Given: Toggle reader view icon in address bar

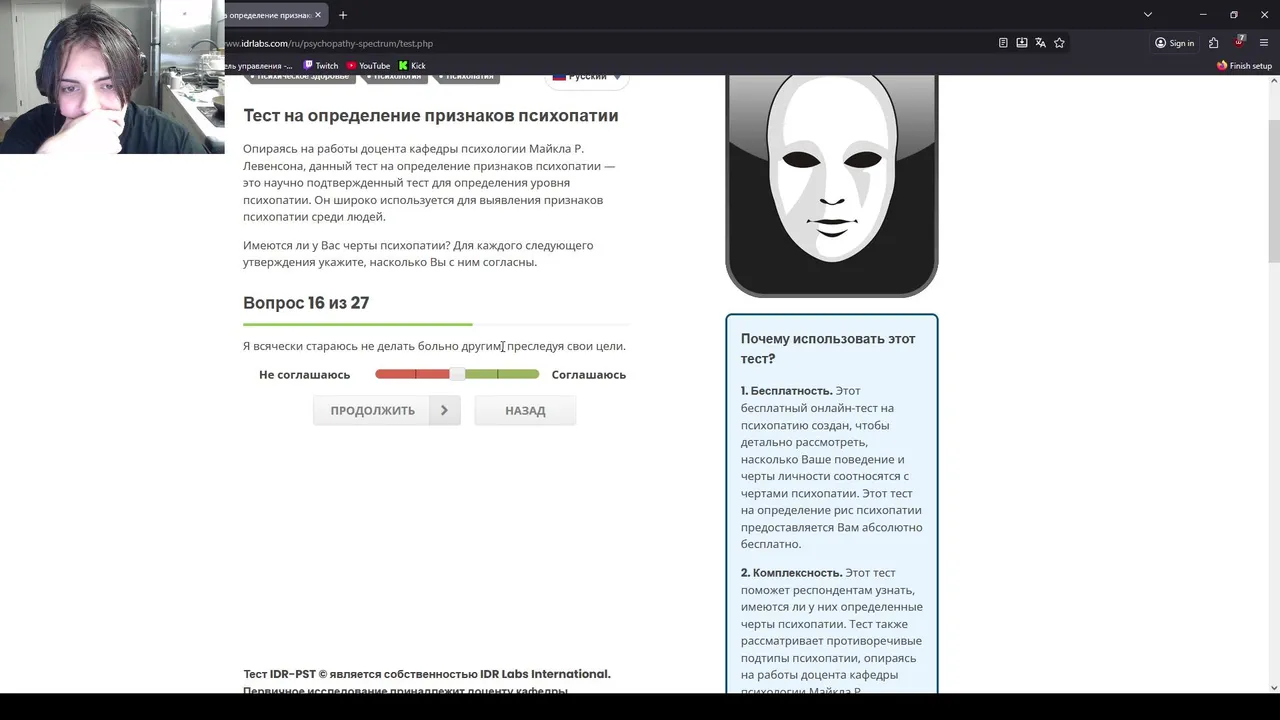Looking at the screenshot, I should click(x=1003, y=43).
